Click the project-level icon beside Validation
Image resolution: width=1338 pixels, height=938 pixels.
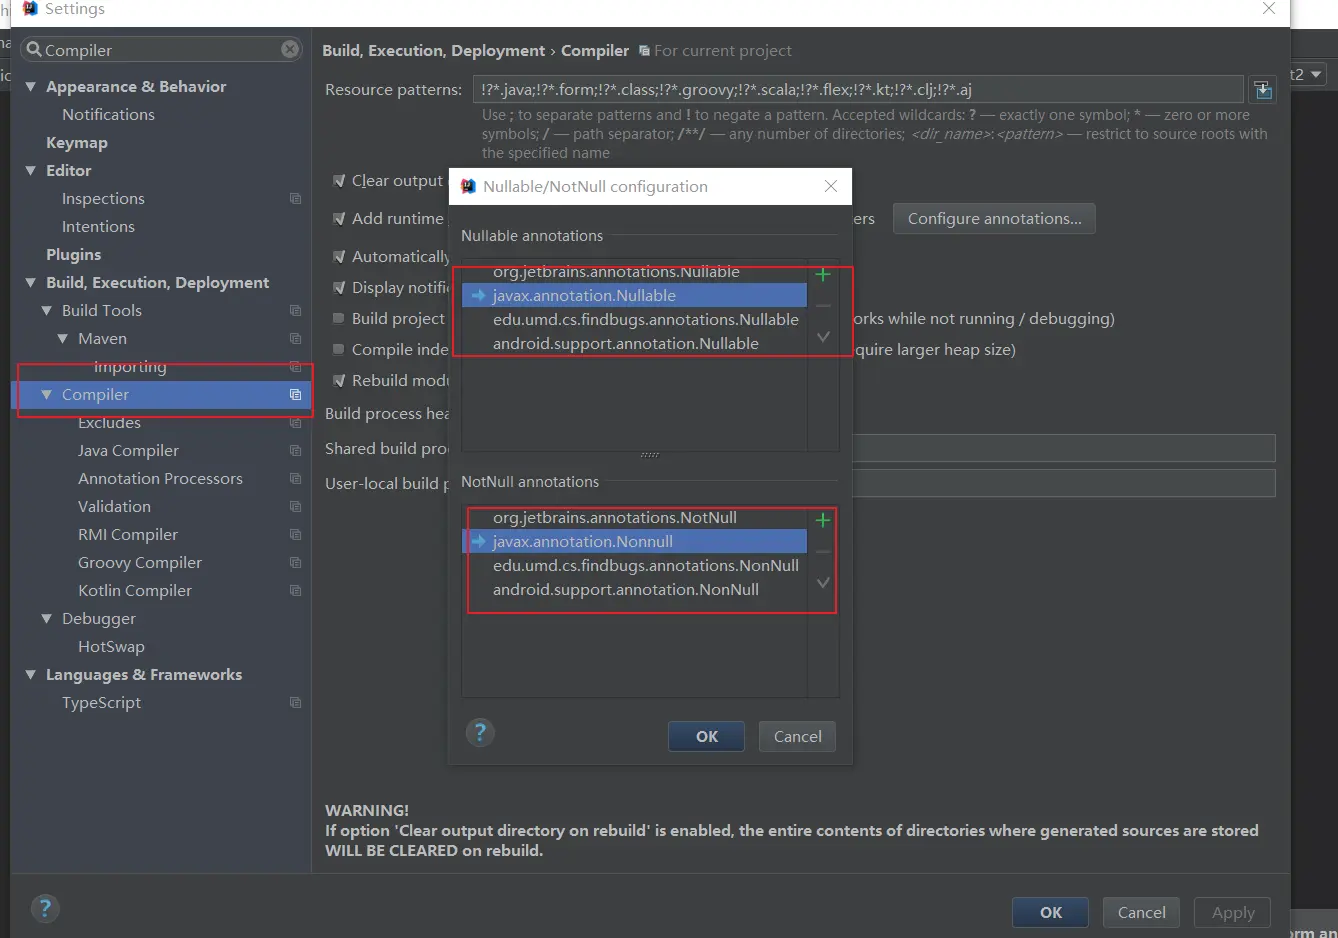(295, 507)
